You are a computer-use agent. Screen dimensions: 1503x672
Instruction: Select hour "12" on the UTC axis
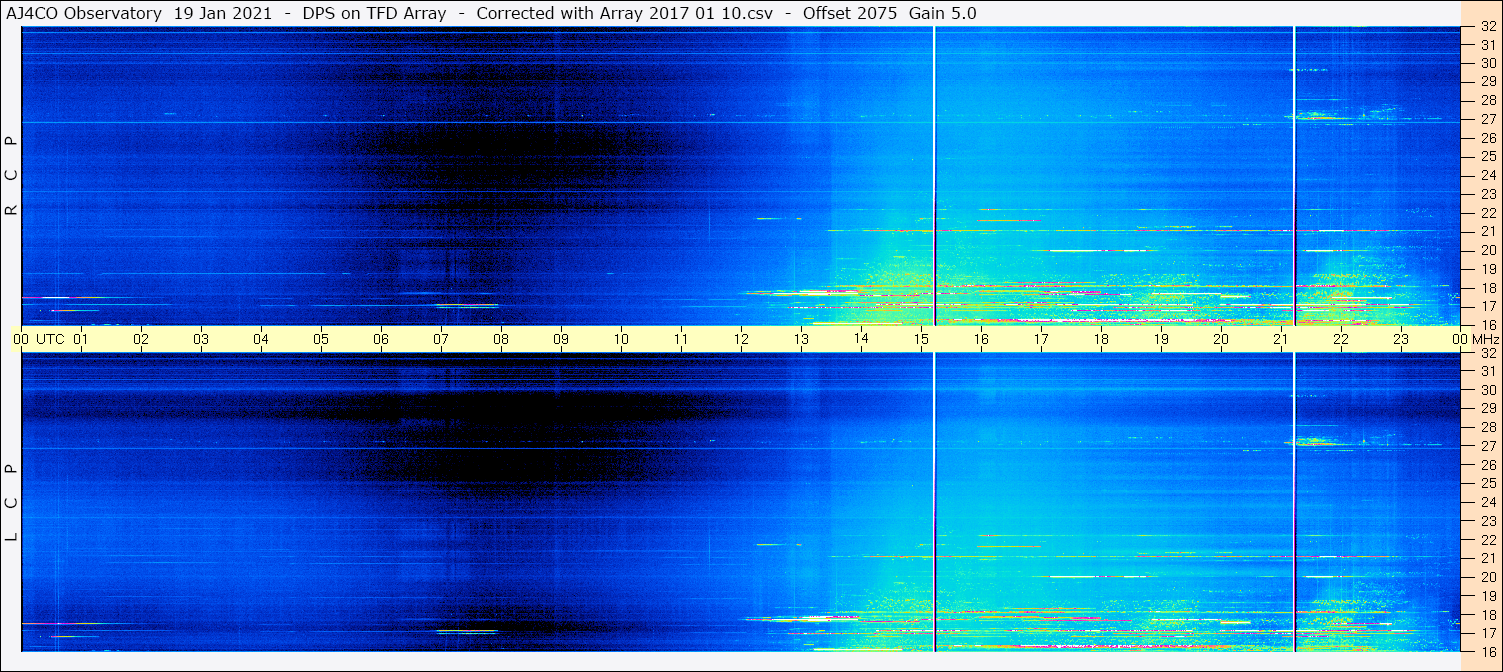(741, 339)
